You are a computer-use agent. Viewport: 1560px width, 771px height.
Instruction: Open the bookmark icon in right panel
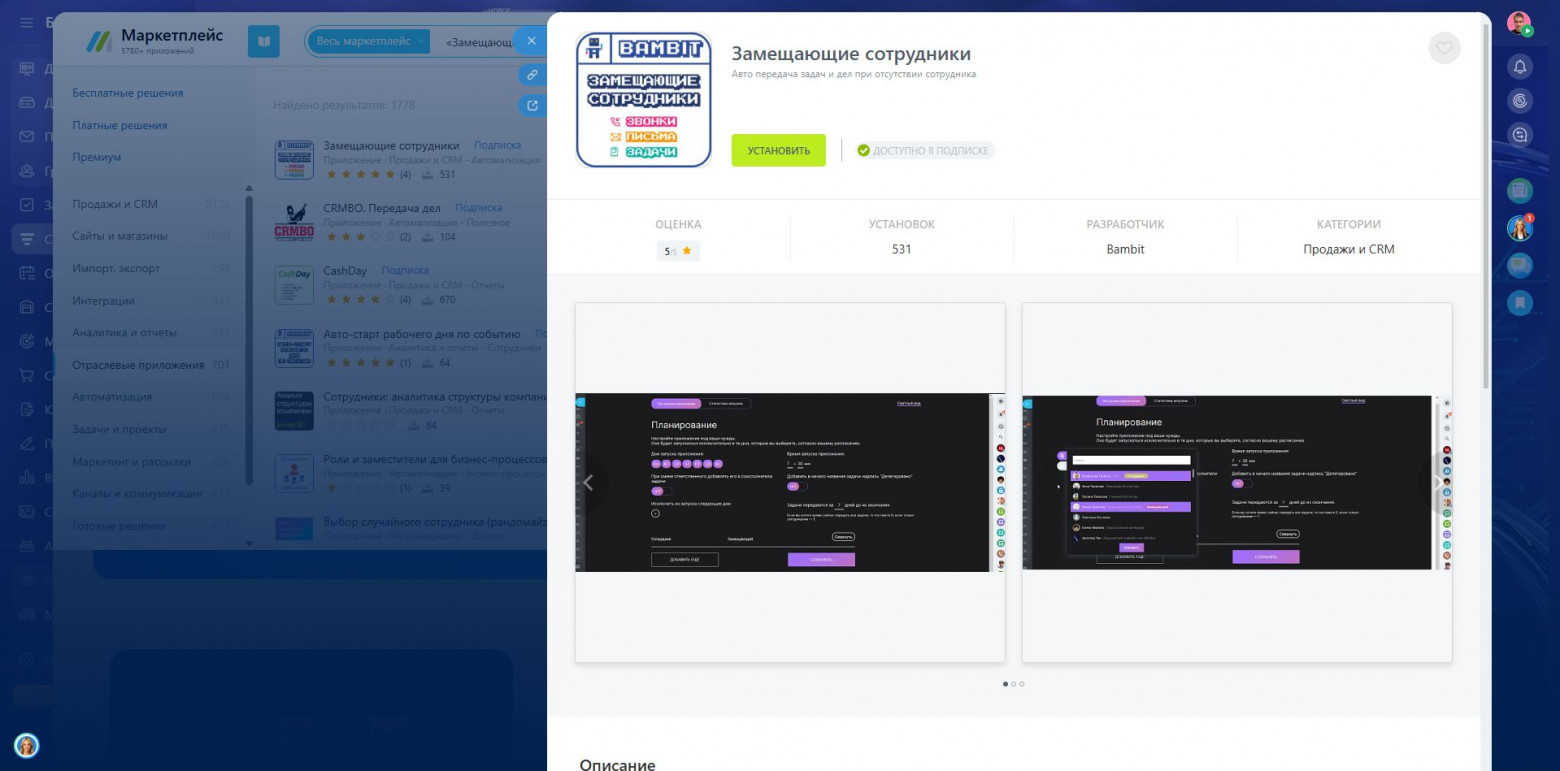click(1520, 302)
